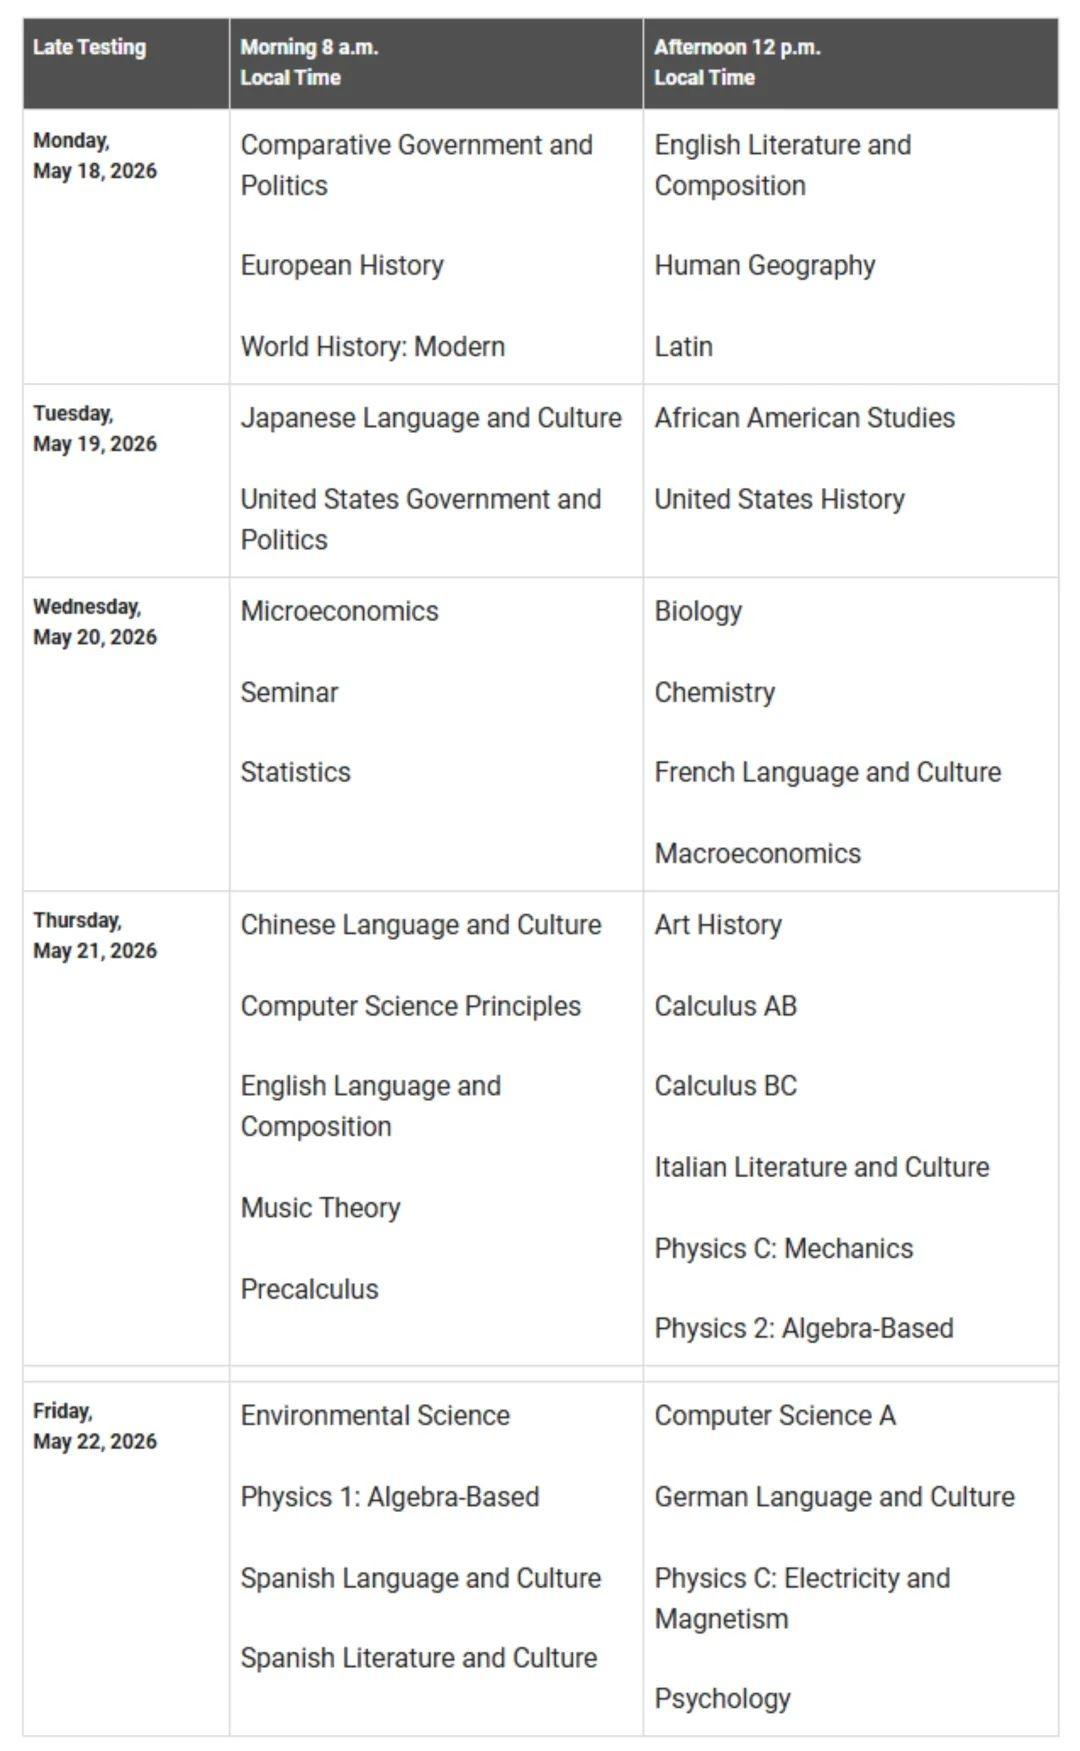Select African American Studies exam
The width and height of the screenshot is (1080, 1751).
(x=805, y=418)
